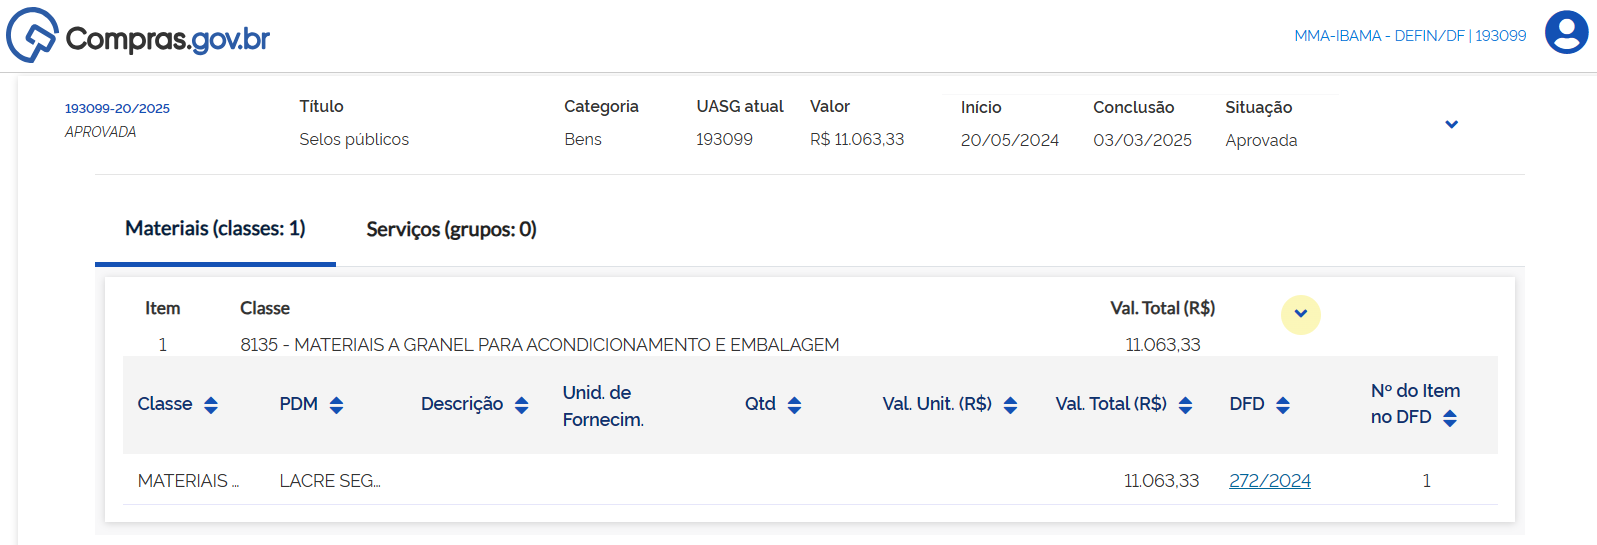This screenshot has width=1597, height=545.
Task: Select class row 8135 - MATERIAIS A GRANEL
Action: tap(539, 345)
